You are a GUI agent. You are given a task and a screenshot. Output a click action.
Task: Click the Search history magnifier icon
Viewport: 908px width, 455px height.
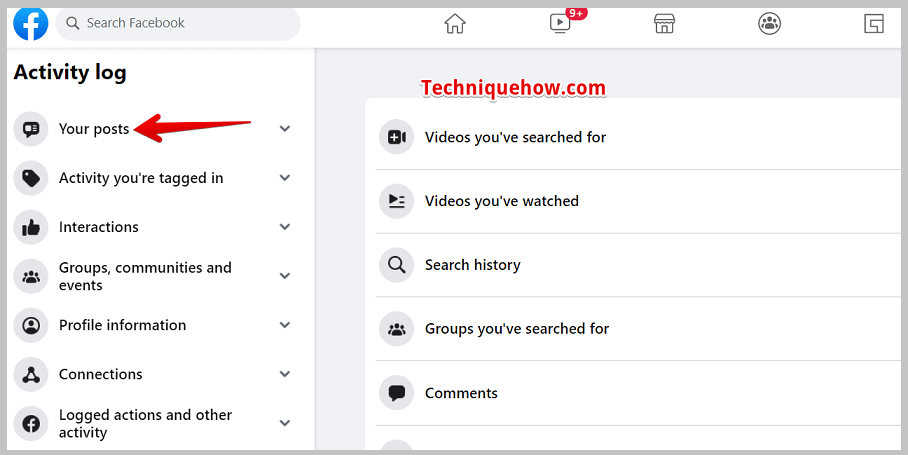[396, 265]
